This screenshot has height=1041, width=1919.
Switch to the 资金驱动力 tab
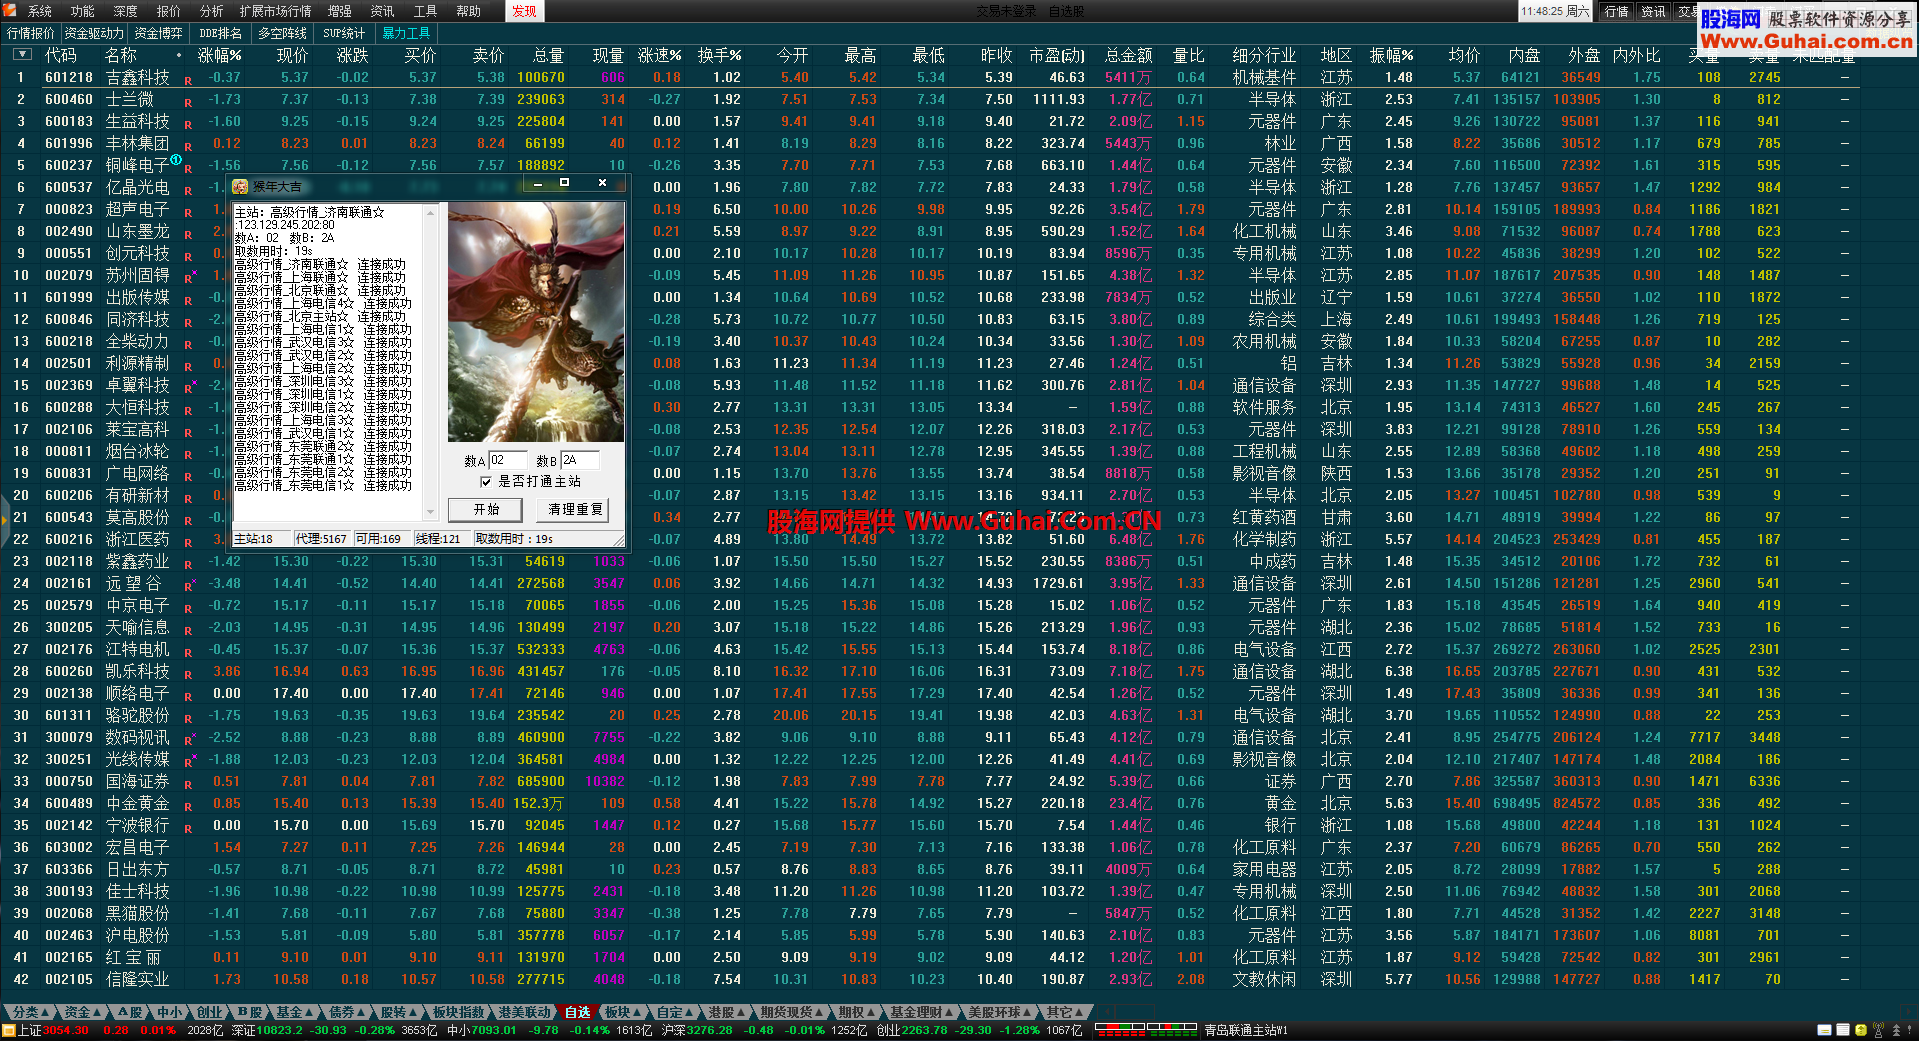coord(94,33)
